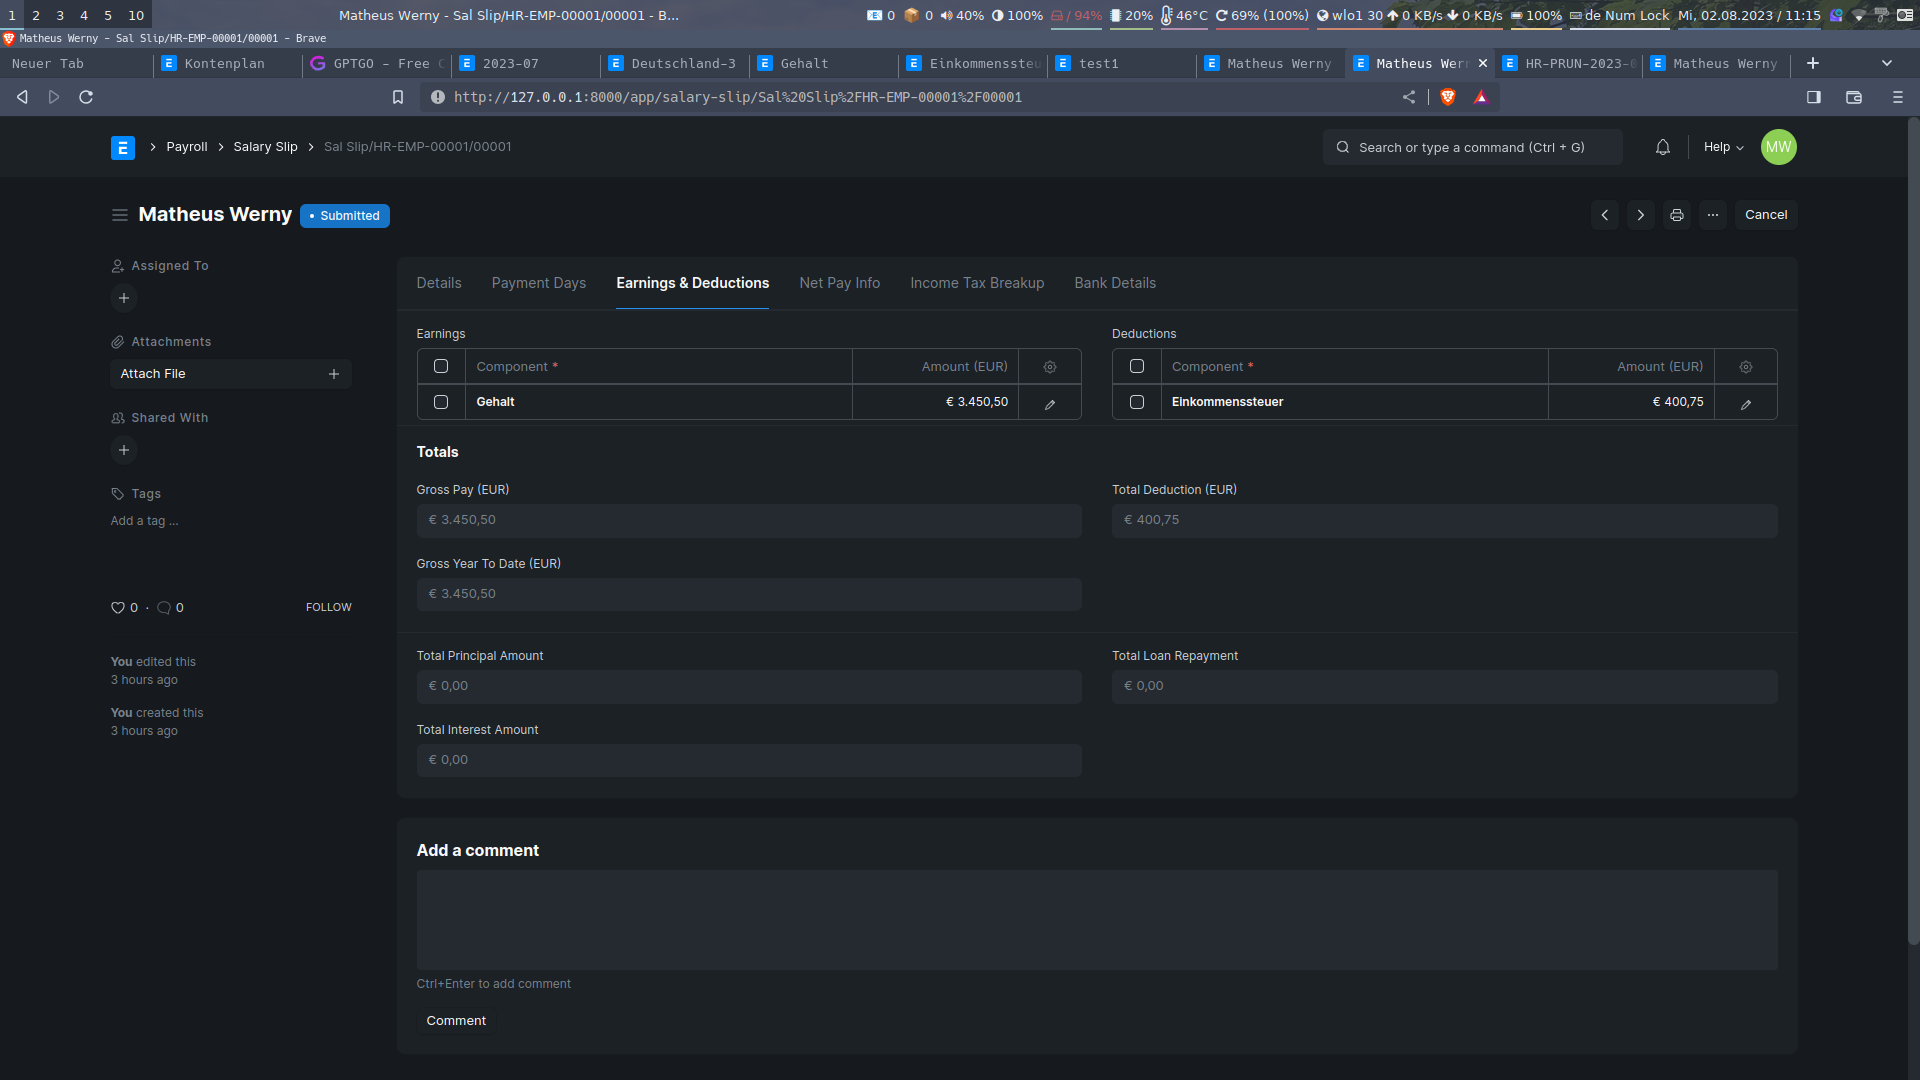Check the Einkommensteuer row checkbox
This screenshot has height=1080, width=1920.
pyautogui.click(x=1136, y=402)
